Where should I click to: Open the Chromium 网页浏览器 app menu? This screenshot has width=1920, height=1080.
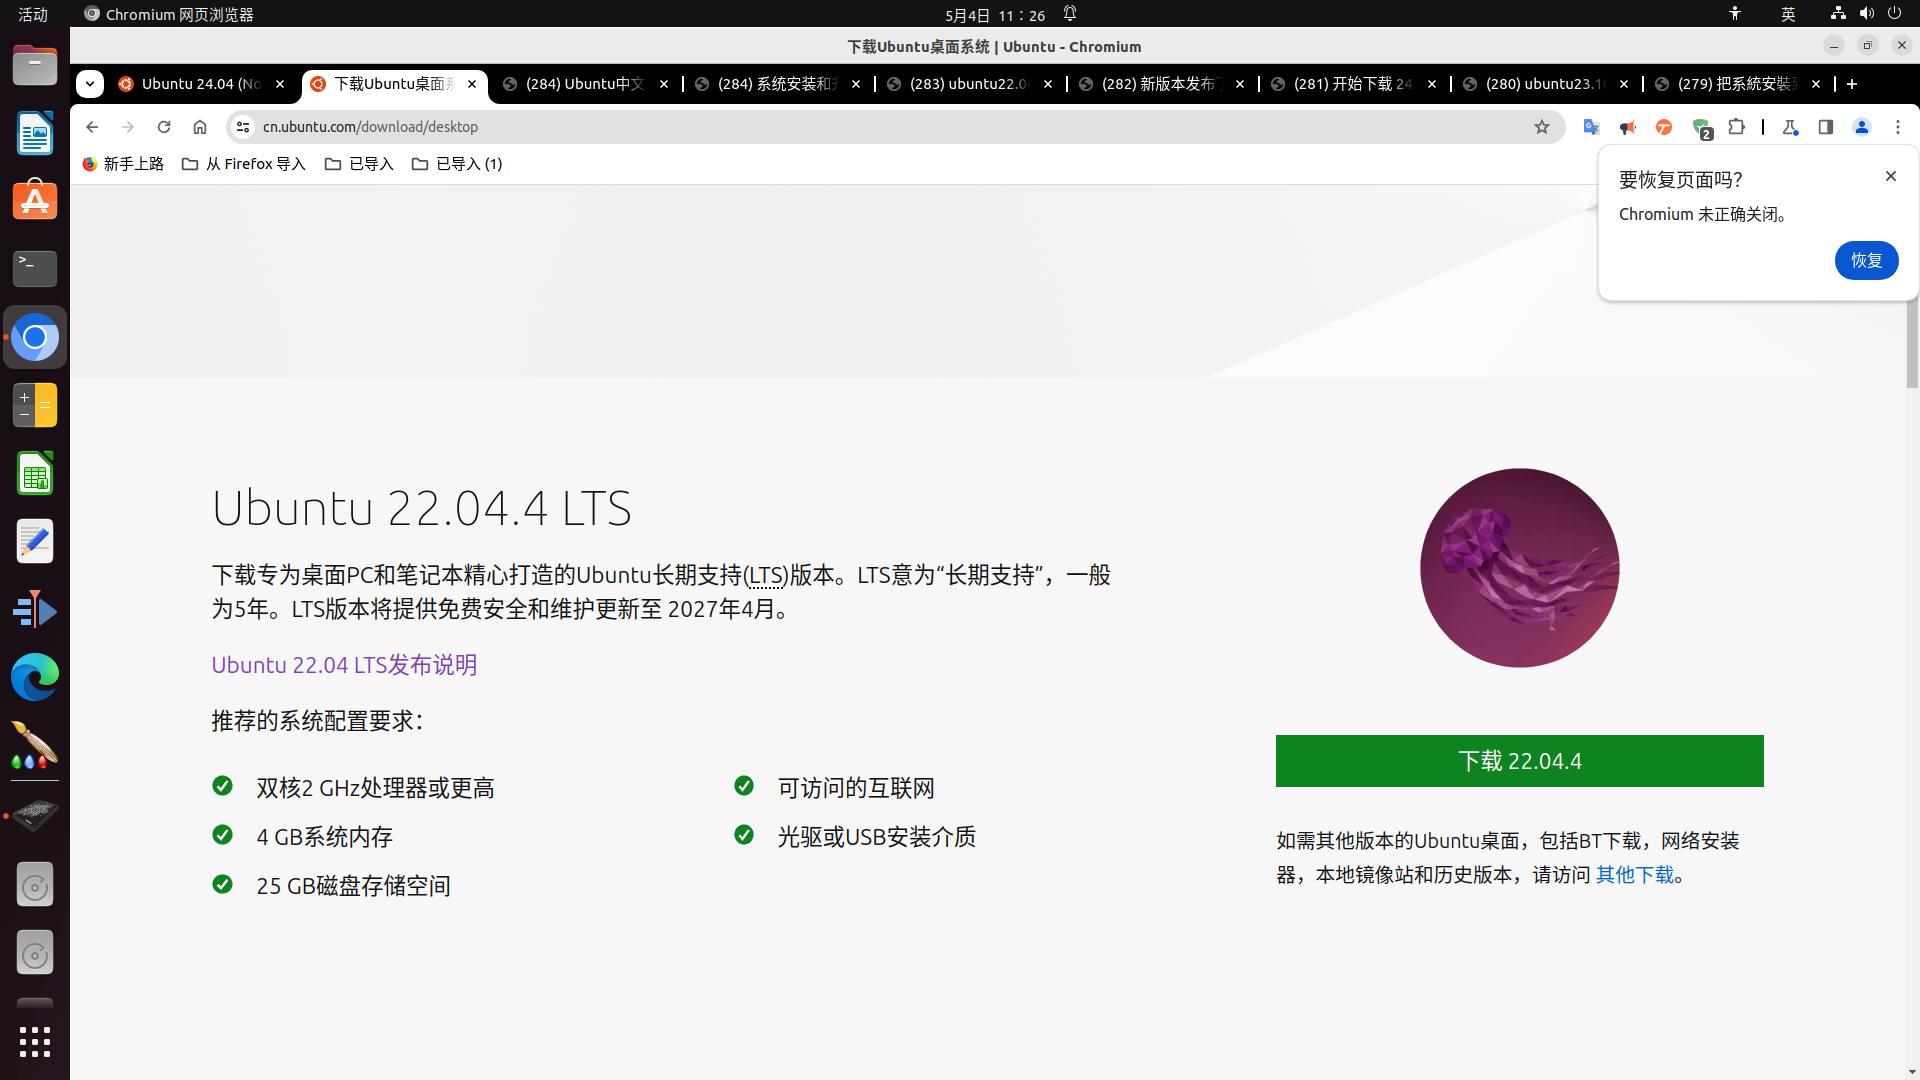click(x=168, y=15)
